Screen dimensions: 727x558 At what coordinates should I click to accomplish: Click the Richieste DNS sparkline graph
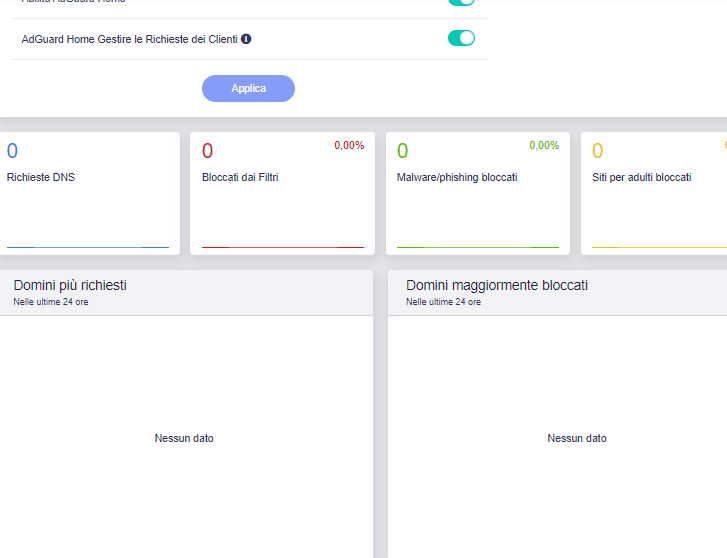[88, 245]
